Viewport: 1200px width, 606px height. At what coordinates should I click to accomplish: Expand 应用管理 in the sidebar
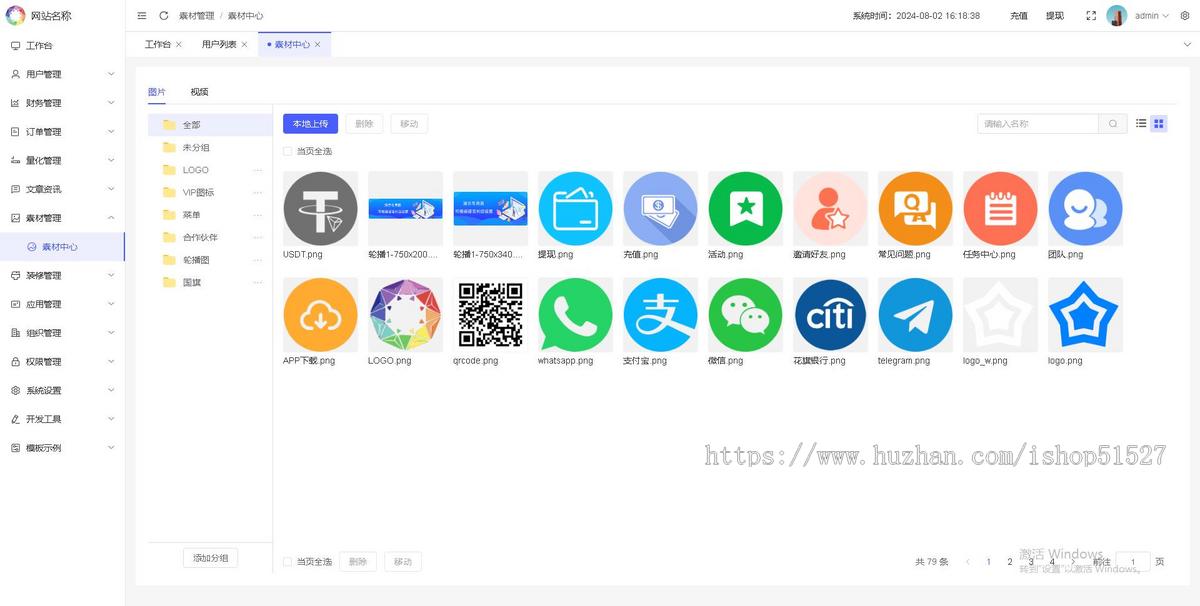(x=62, y=304)
